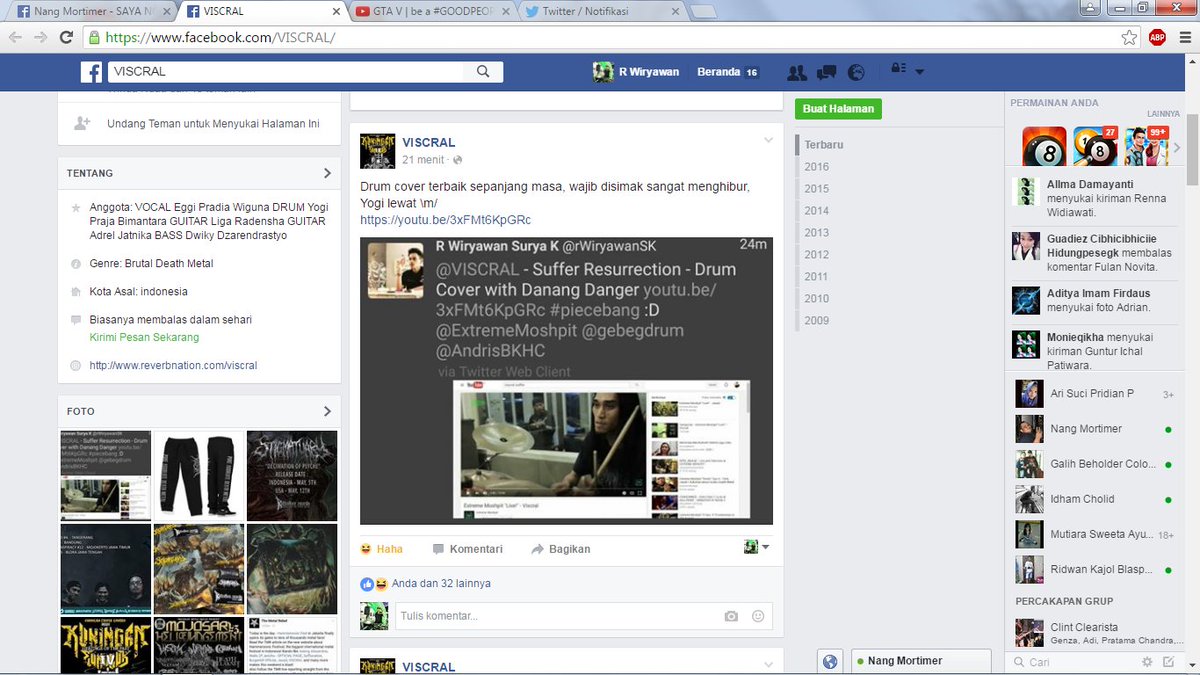Click the VISCRAL search field
Screen dimensions: 1200x675
[286, 72]
